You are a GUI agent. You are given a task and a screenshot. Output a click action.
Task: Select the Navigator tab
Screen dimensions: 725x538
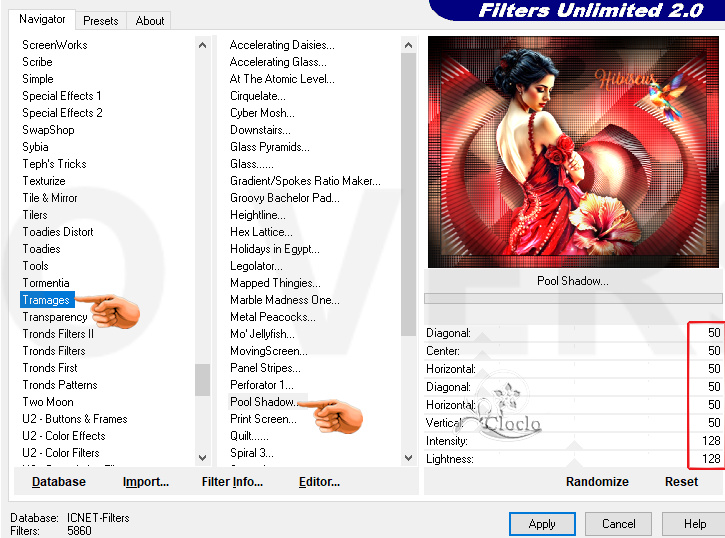[x=42, y=19]
